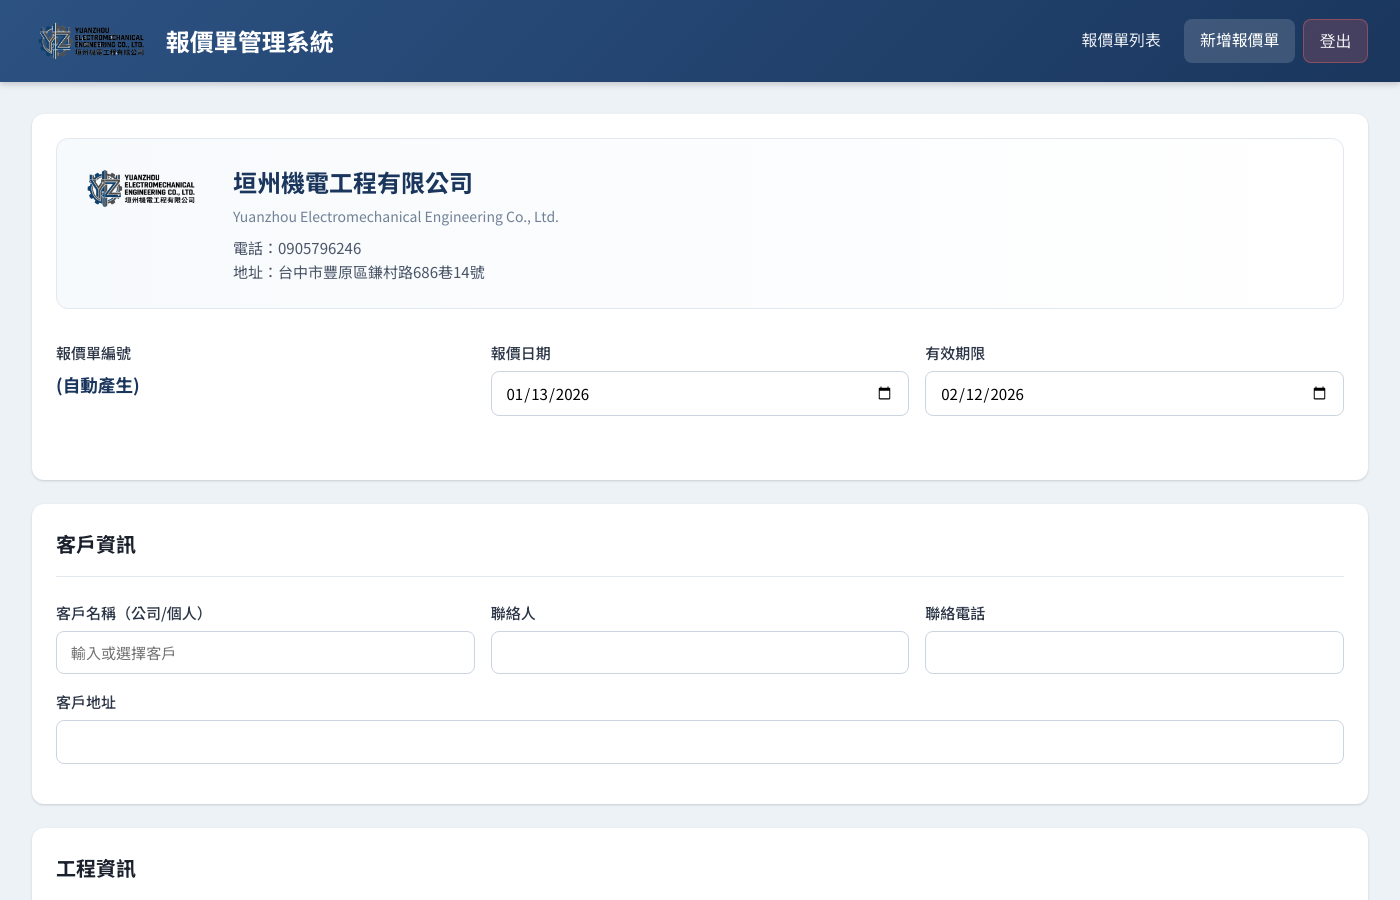The width and height of the screenshot is (1400, 900).
Task: Open the 報價單列表 menu item
Action: coord(1121,40)
